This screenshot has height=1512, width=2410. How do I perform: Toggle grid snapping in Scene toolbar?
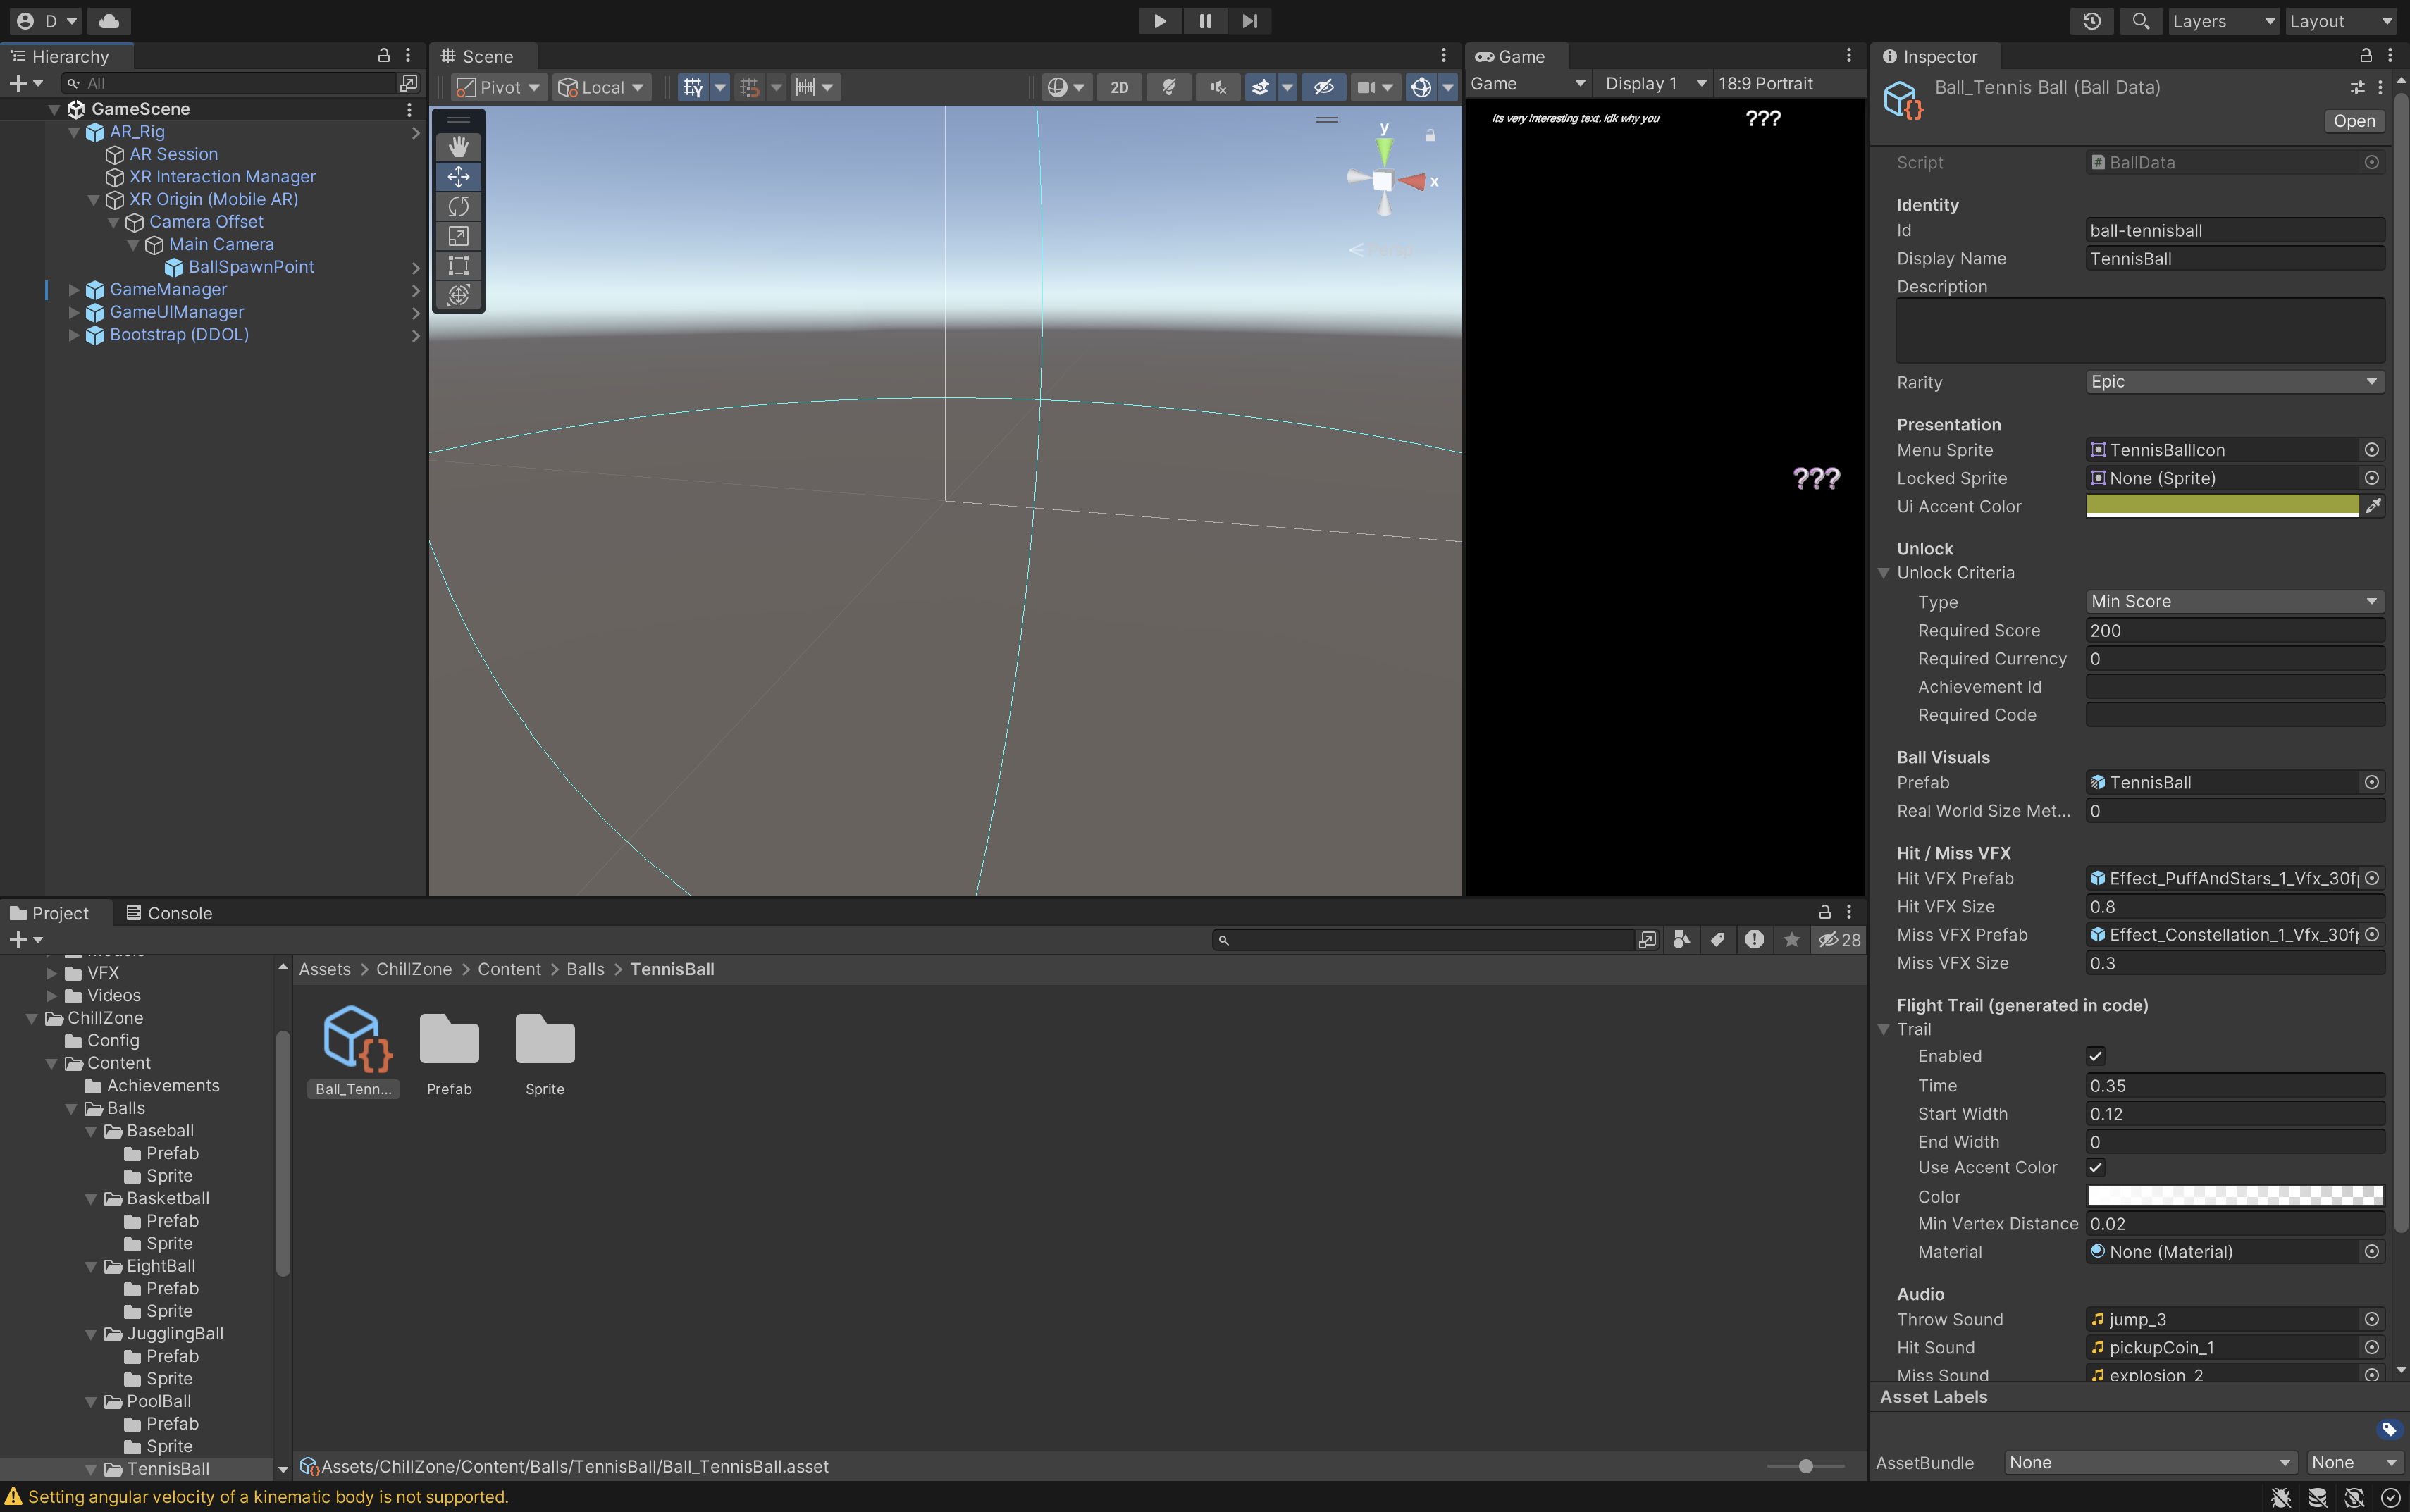pos(749,87)
